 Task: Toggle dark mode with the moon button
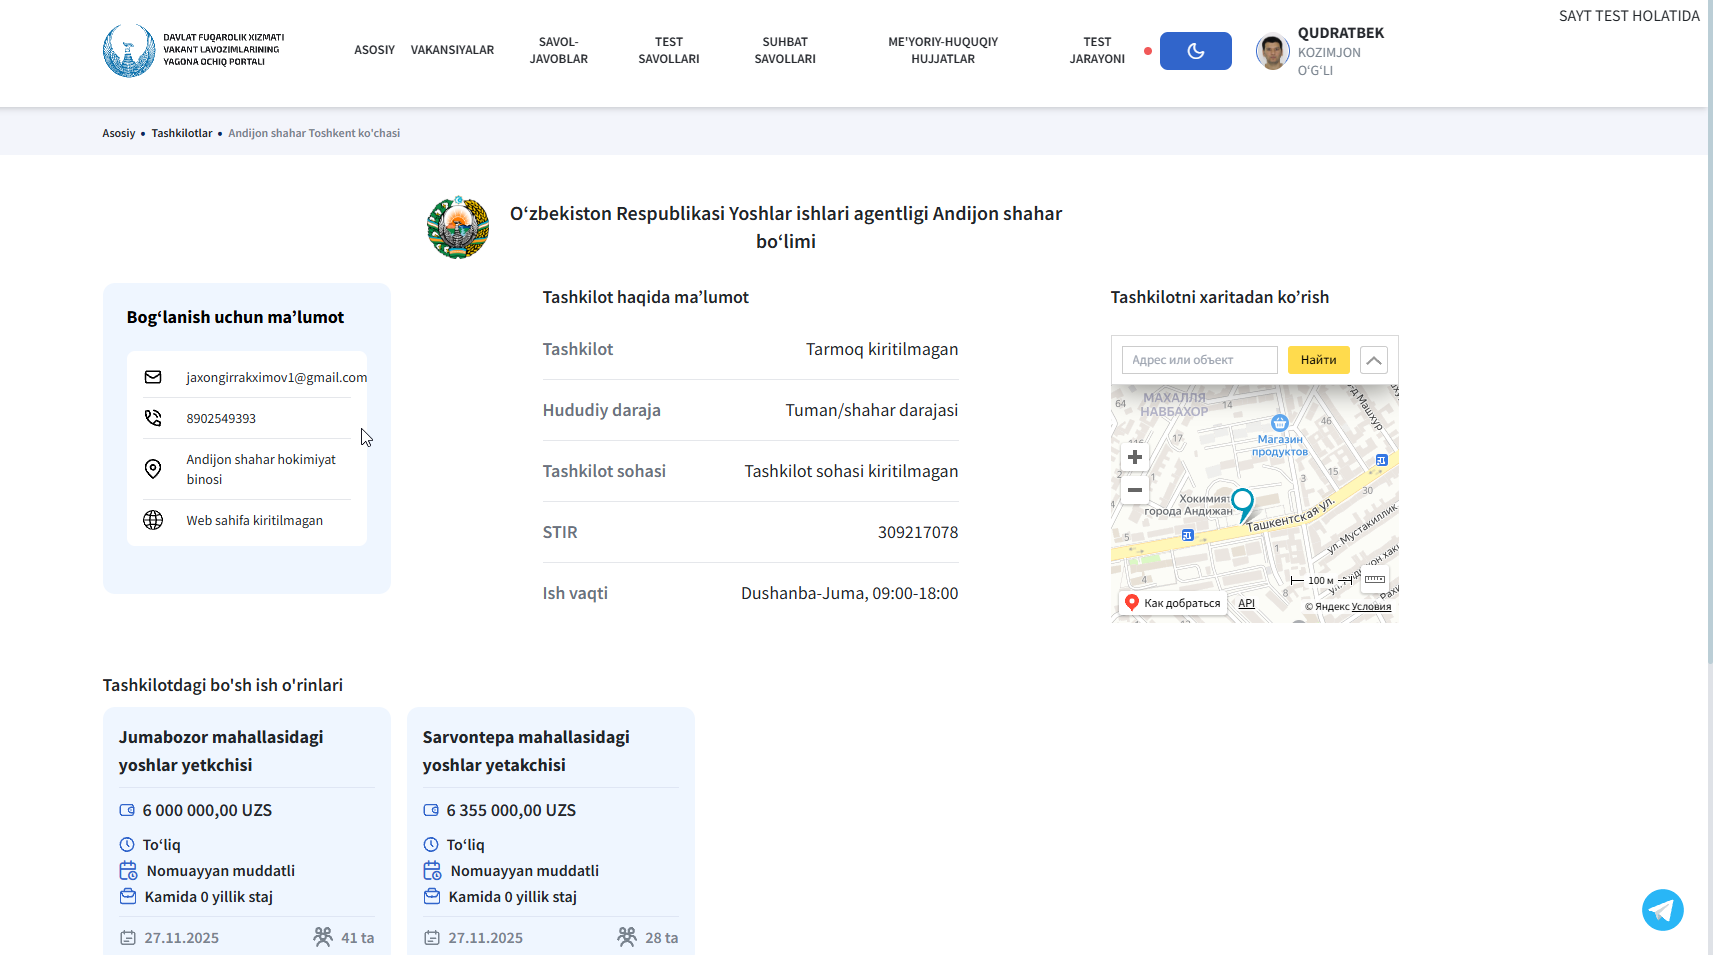(1195, 51)
